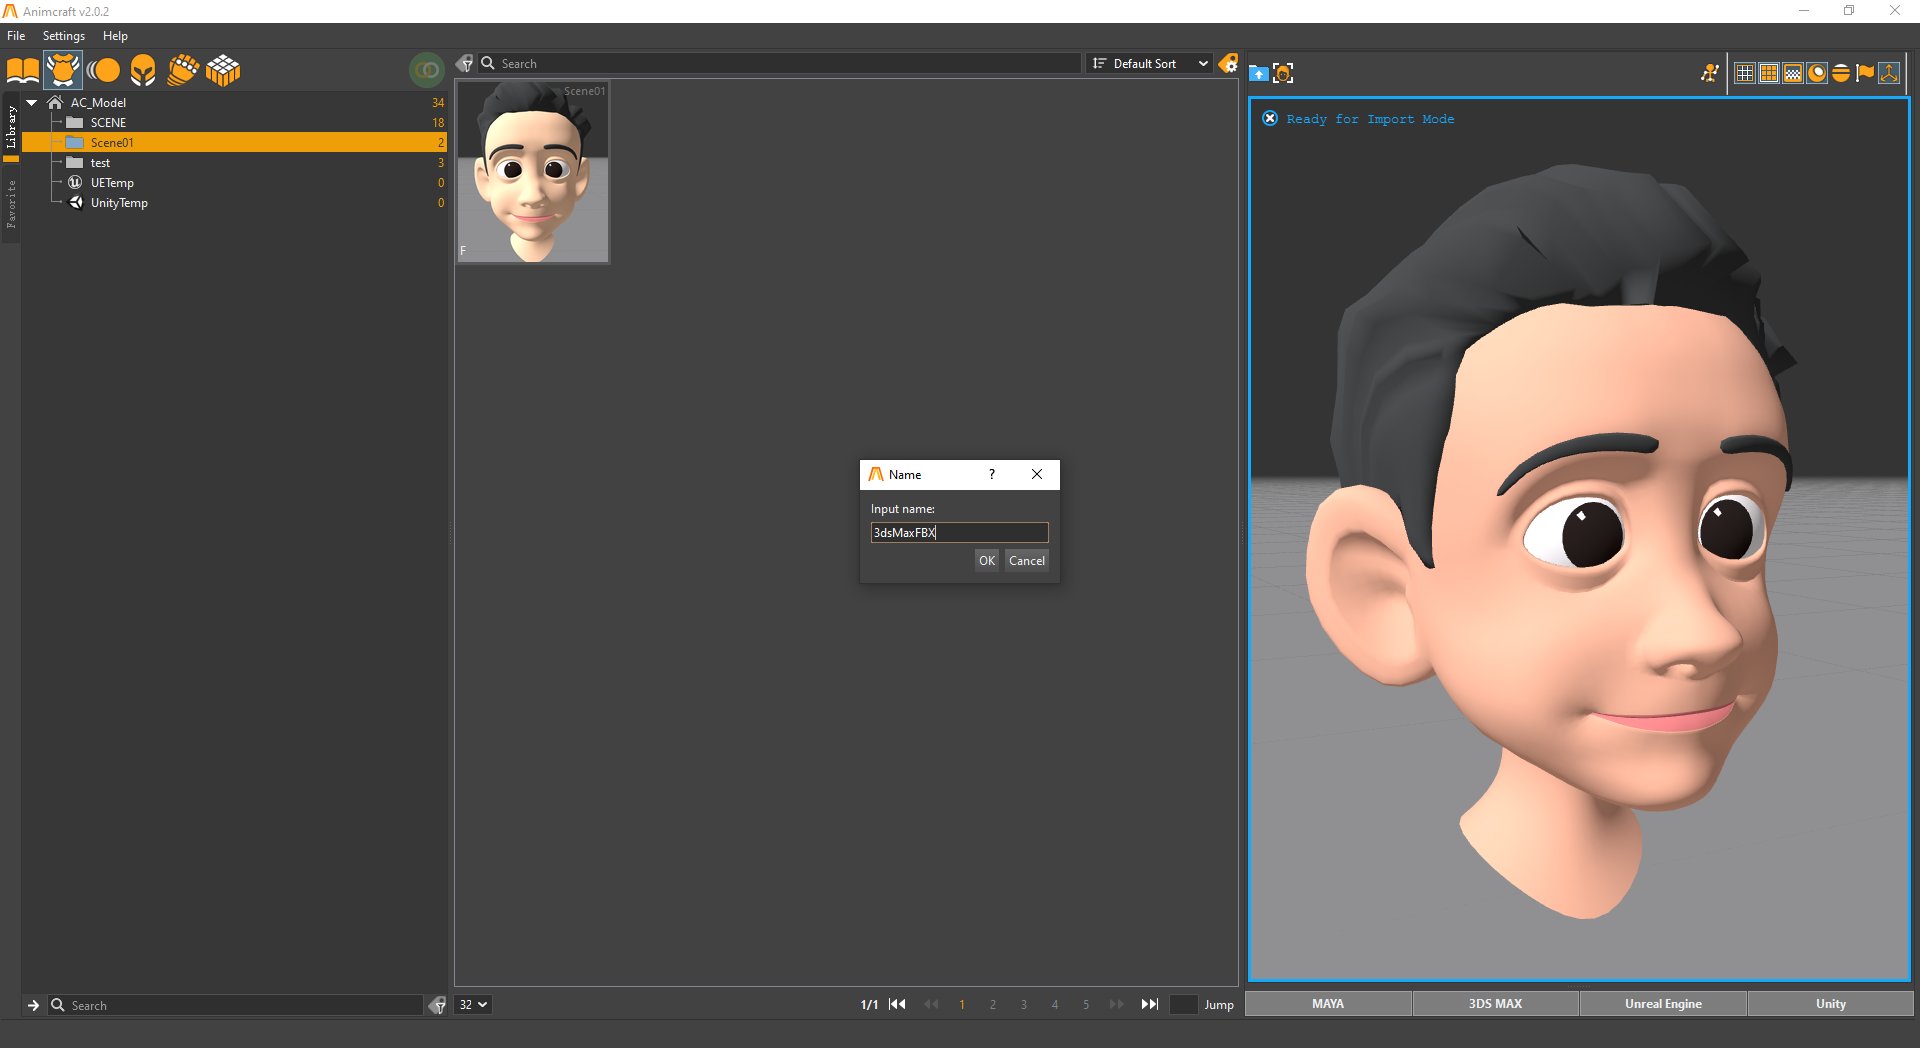Toggle the axis arrows display button
The height and width of the screenshot is (1048, 1920).
[x=1889, y=73]
